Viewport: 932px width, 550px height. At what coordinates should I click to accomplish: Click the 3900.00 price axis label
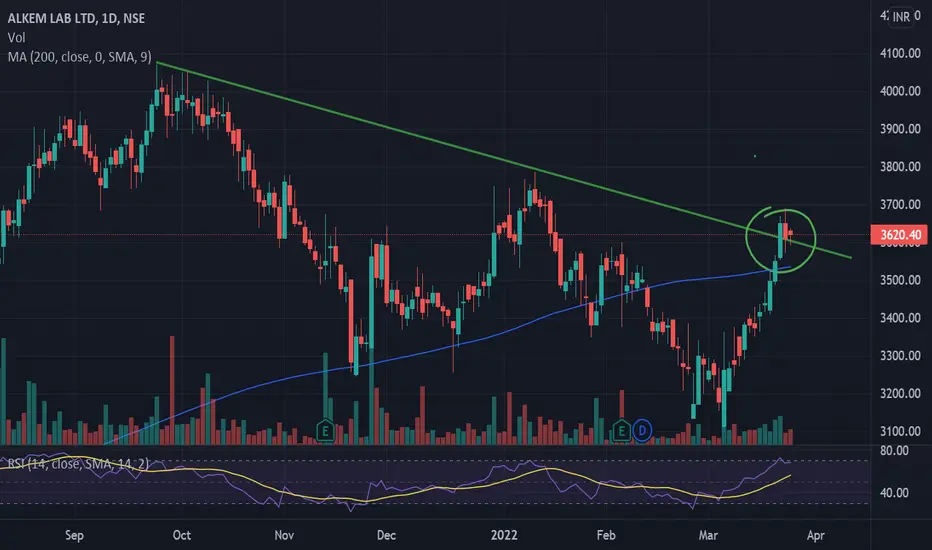click(x=900, y=129)
